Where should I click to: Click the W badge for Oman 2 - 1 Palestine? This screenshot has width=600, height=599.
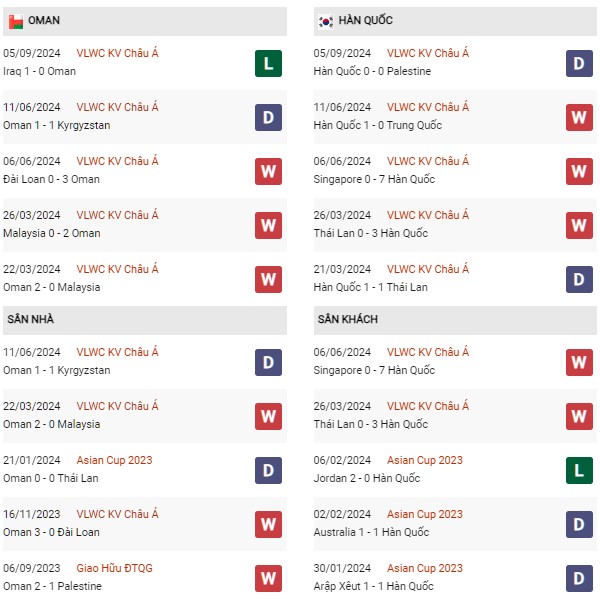tap(268, 578)
